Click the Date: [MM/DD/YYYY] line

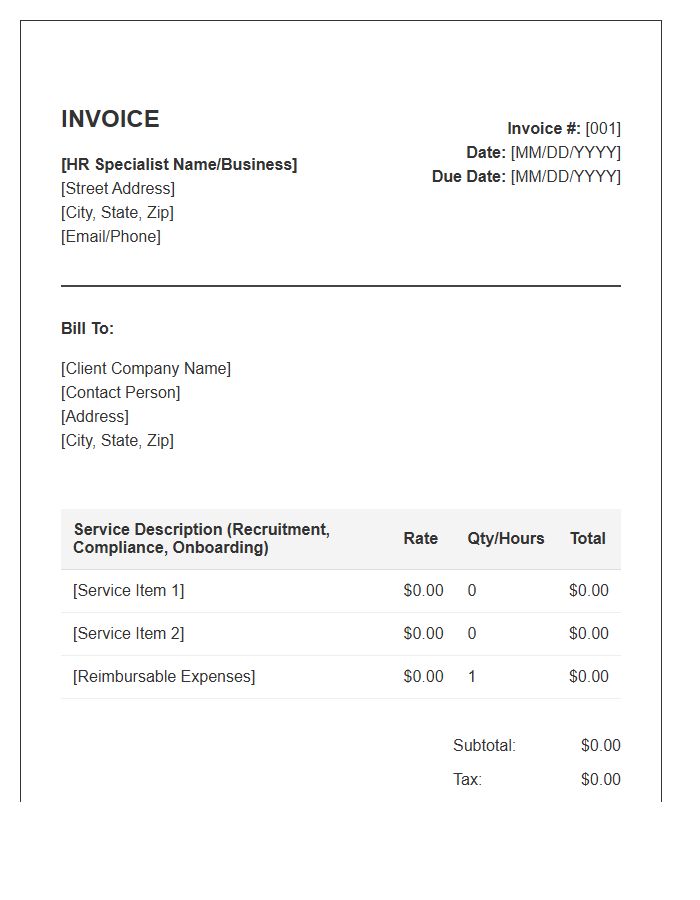coord(543,153)
